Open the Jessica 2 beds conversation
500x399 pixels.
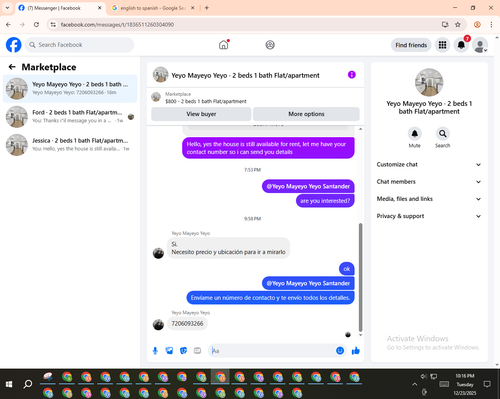(x=70, y=145)
